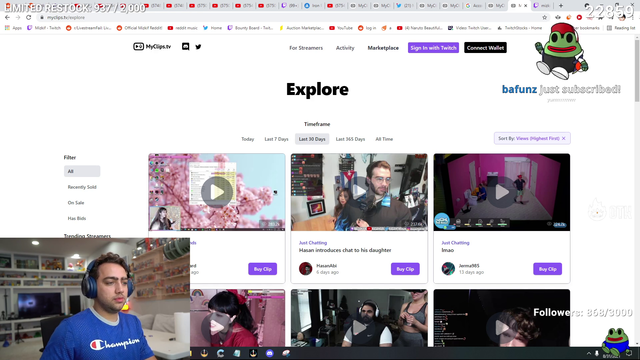This screenshot has width=640, height=360.
Task: Select the Last 30 Days timeframe
Action: point(312,139)
